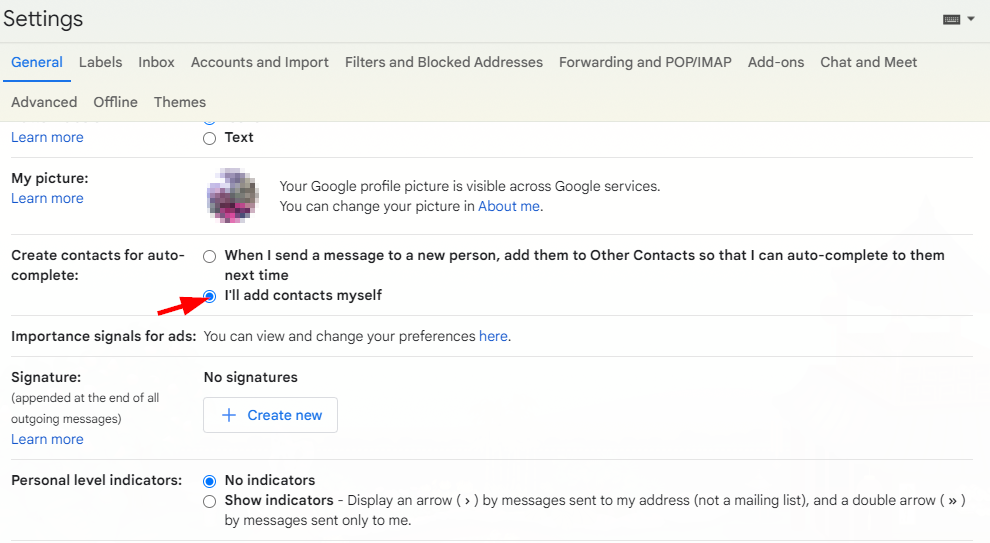This screenshot has width=990, height=543.
Task: Expand the input tools dropdown arrow
Action: [971, 19]
